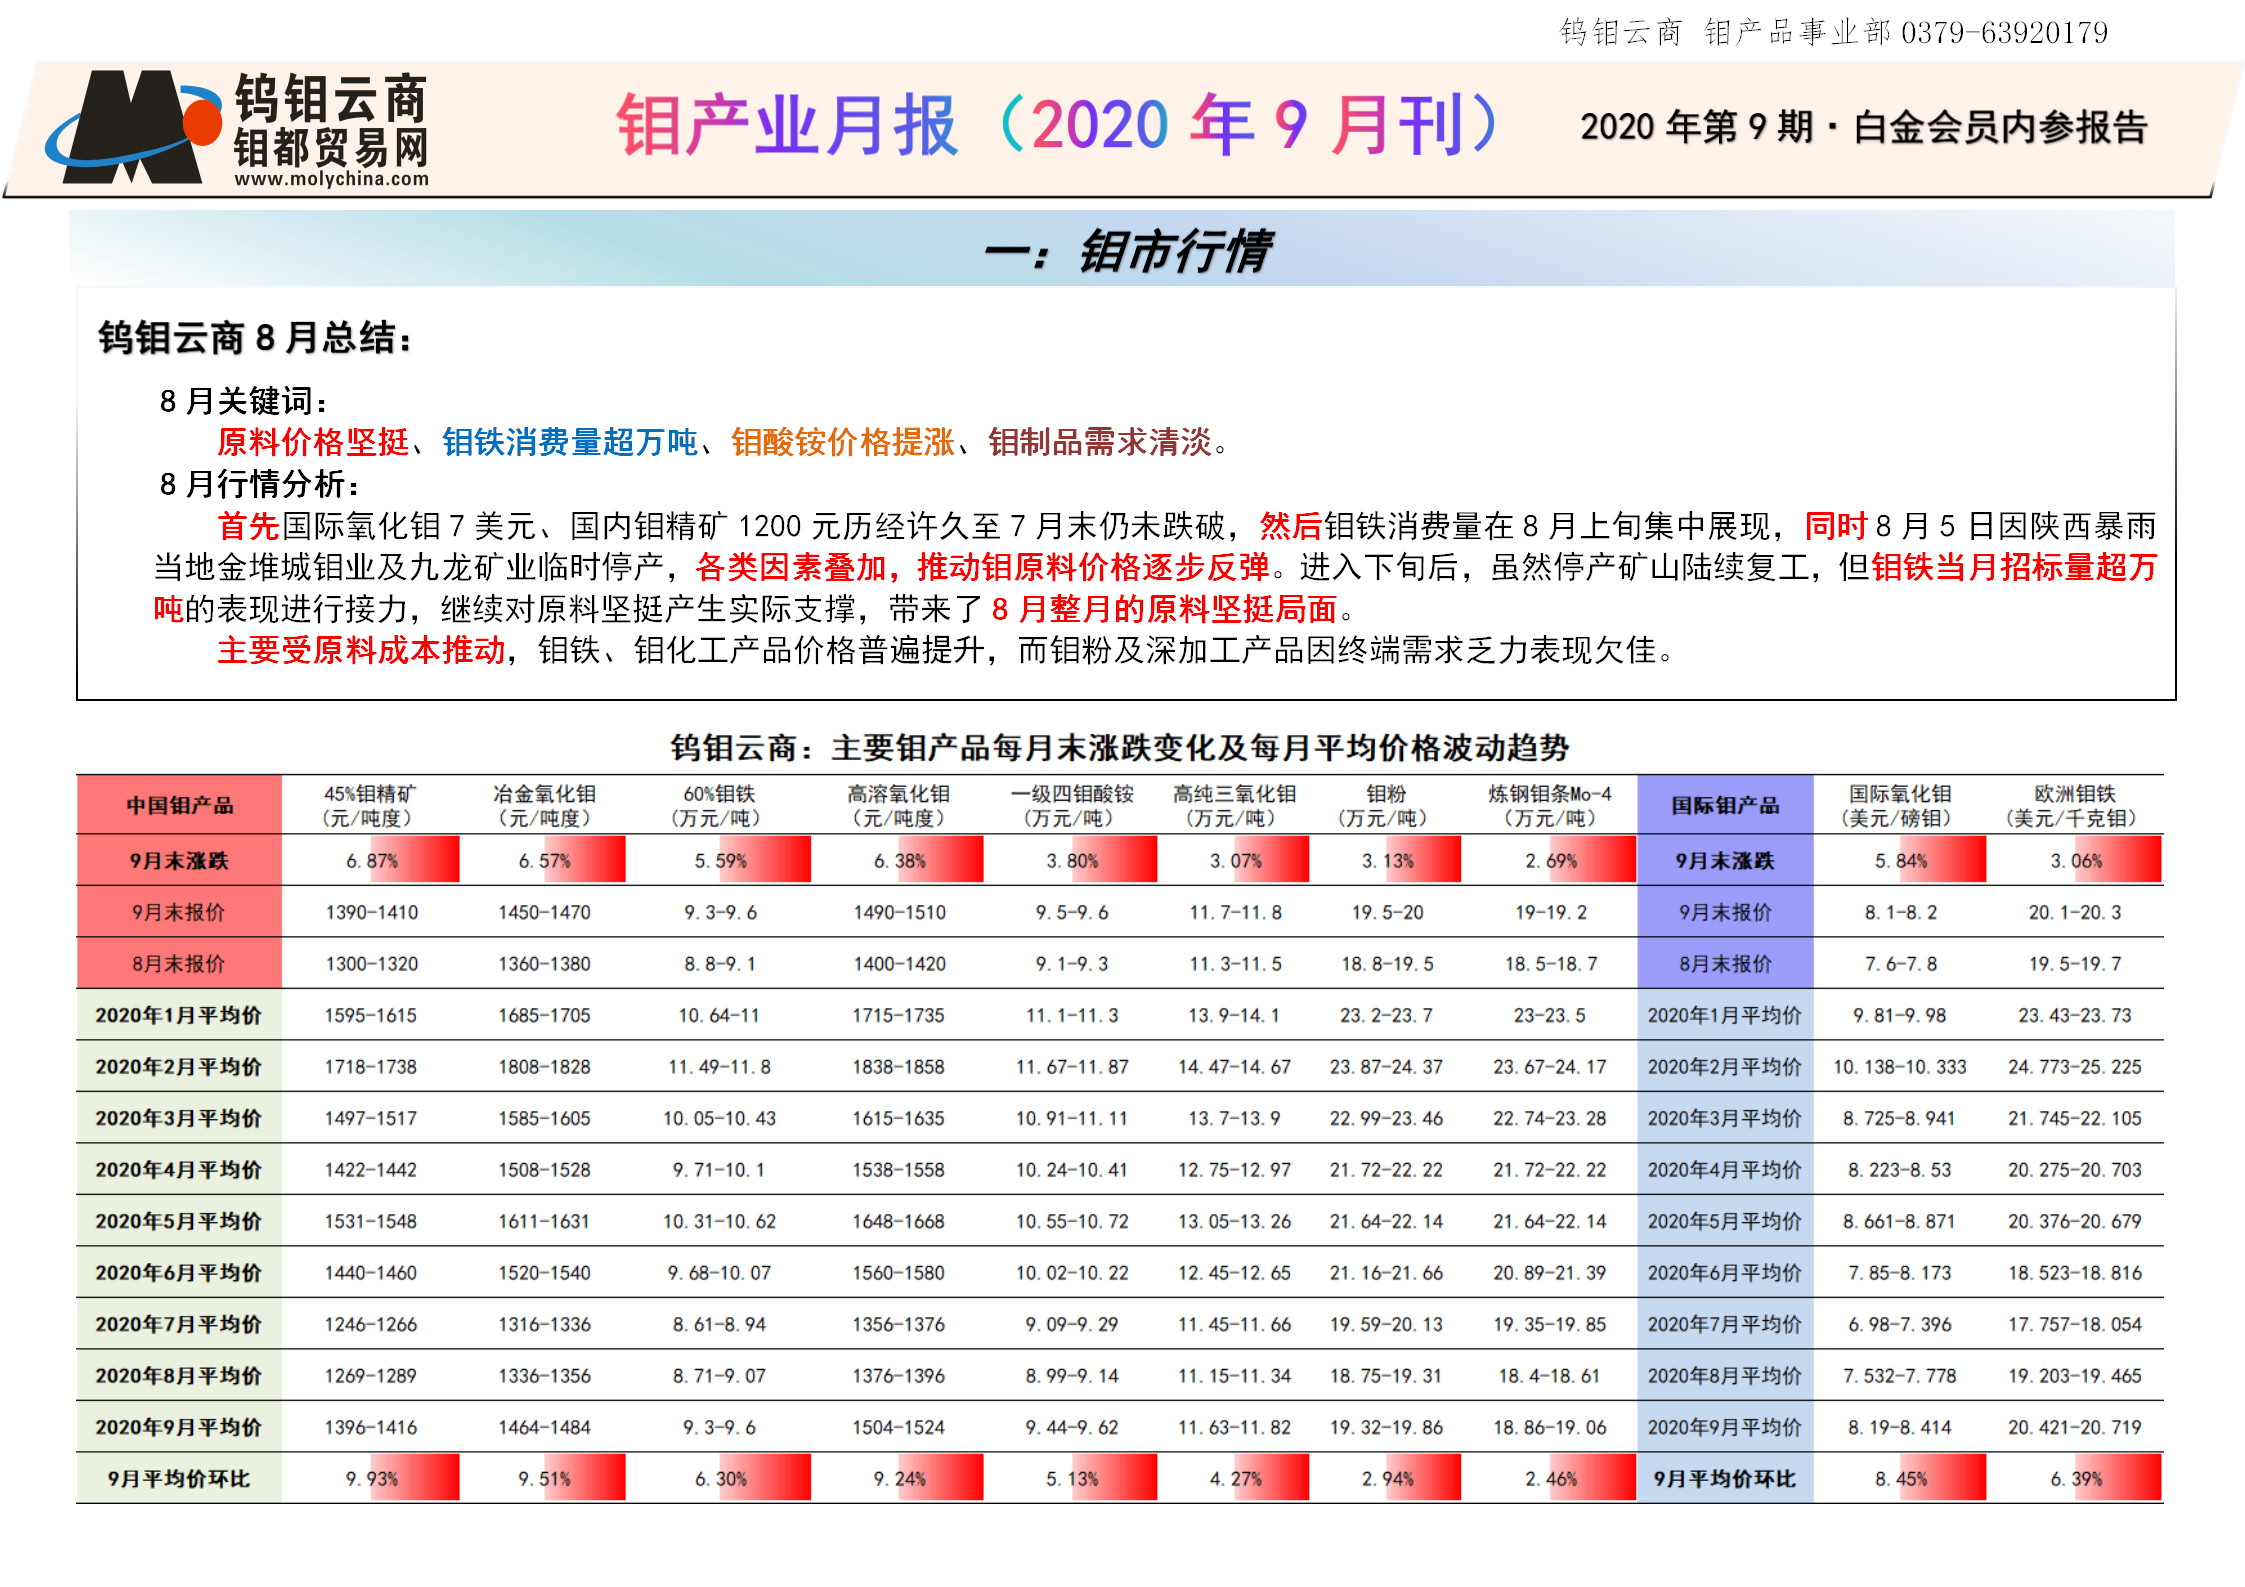The height and width of the screenshot is (1587, 2245).
Task: Click the red keyword 原料价格坚挺
Action: click(313, 442)
